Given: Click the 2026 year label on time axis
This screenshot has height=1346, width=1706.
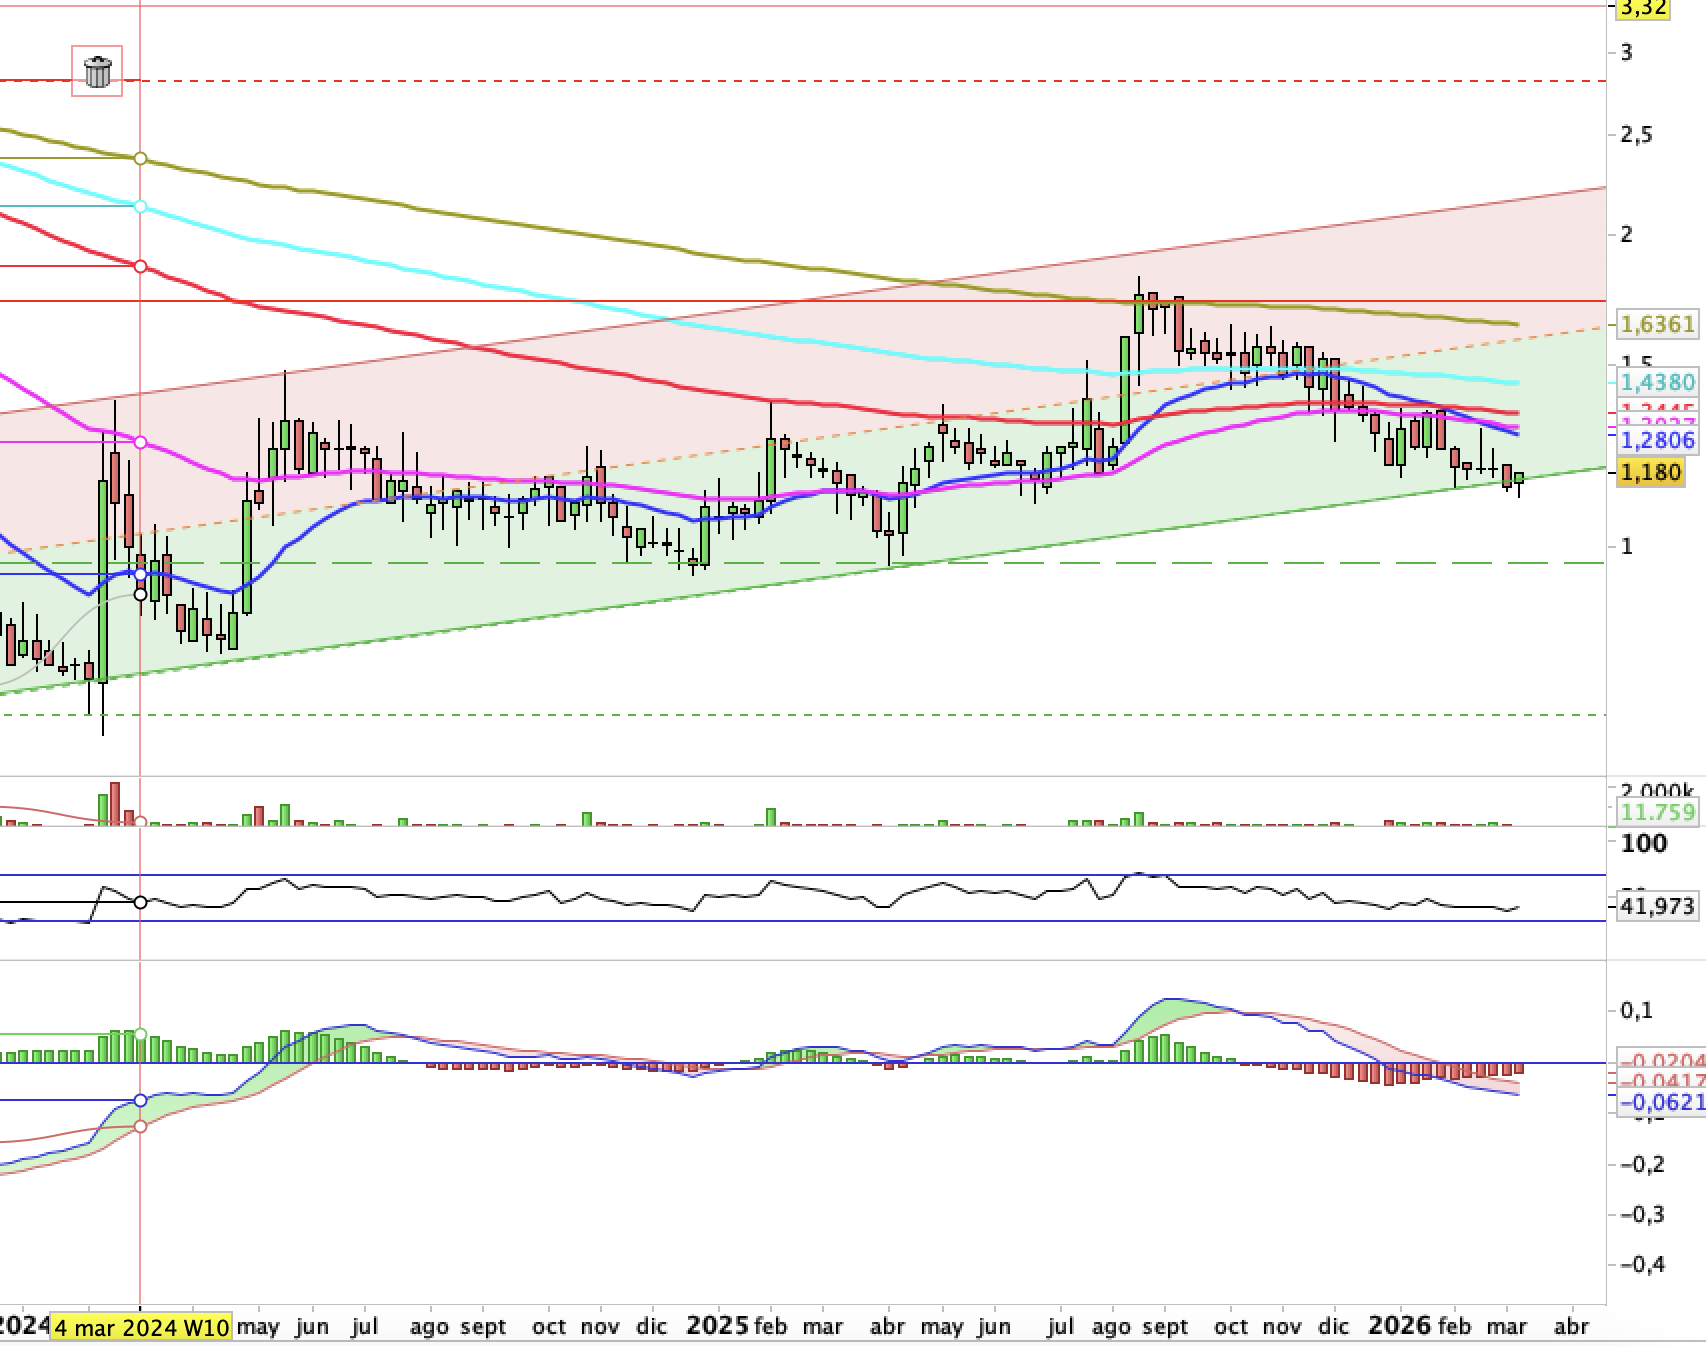Looking at the screenshot, I should (1398, 1326).
